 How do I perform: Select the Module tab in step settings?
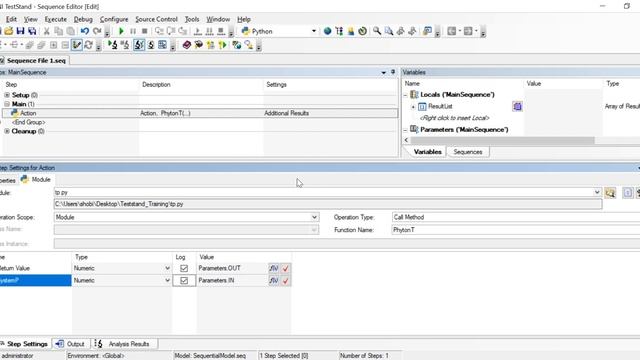click(x=36, y=180)
